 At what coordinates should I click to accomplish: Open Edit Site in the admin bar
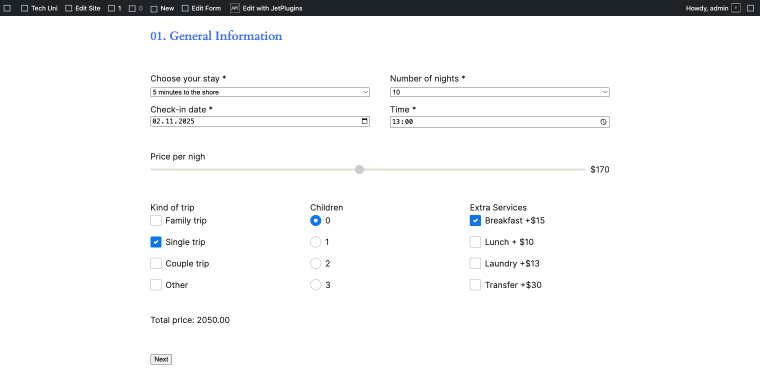pos(83,8)
